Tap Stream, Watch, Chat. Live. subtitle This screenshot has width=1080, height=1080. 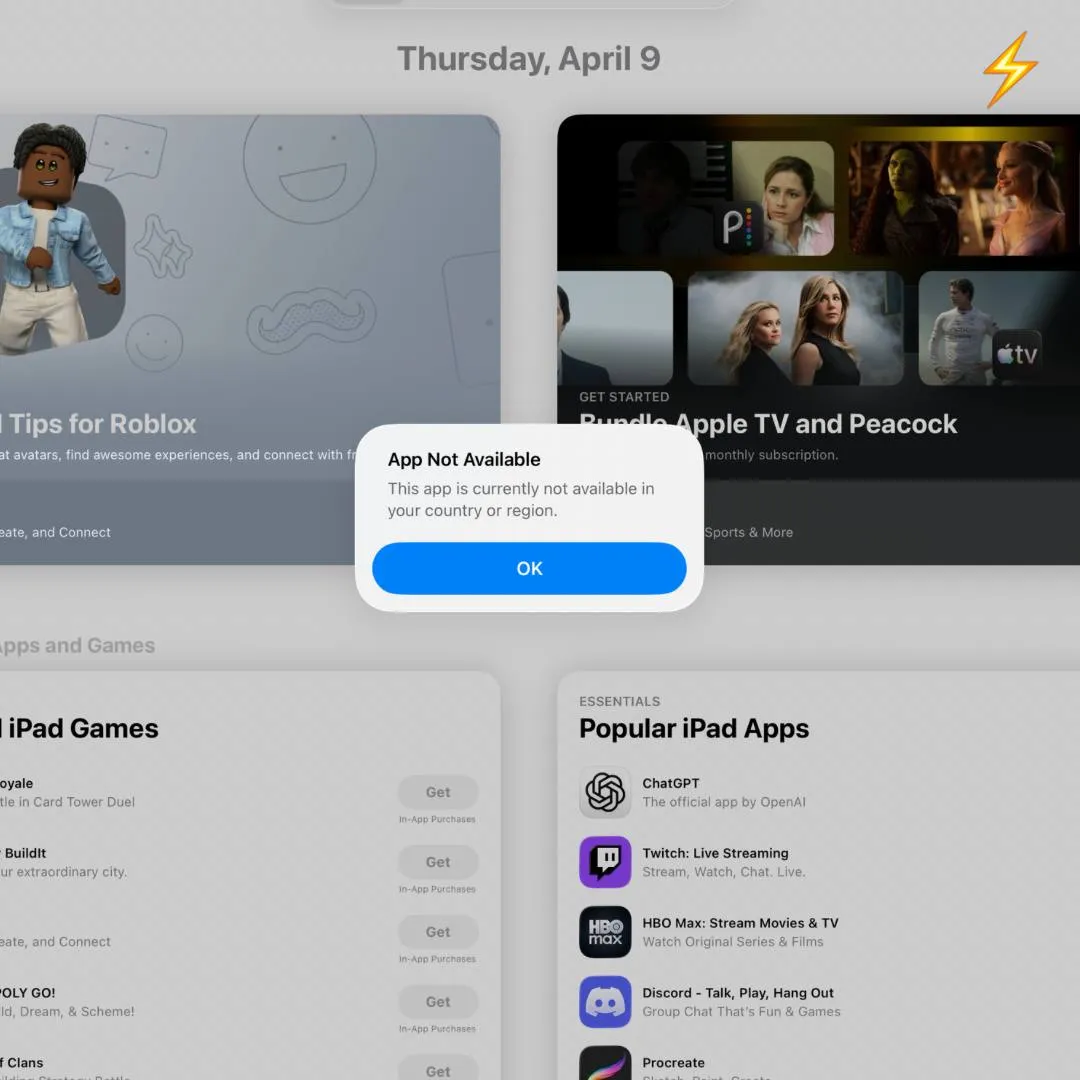point(723,871)
